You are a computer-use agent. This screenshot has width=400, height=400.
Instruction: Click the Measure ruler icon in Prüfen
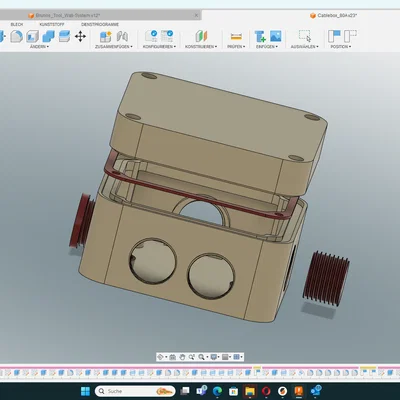click(x=236, y=36)
